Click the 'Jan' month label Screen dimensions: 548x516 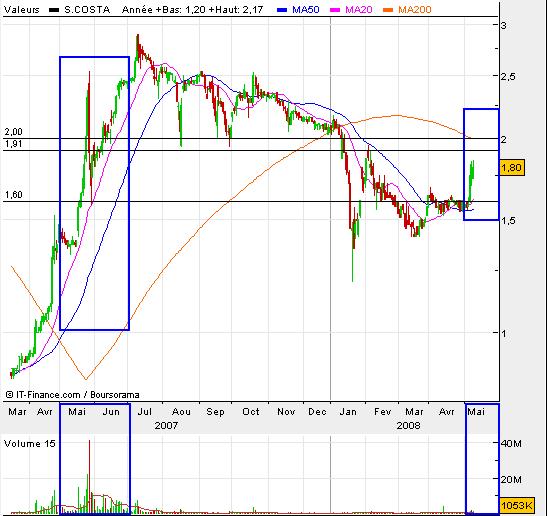[348, 412]
